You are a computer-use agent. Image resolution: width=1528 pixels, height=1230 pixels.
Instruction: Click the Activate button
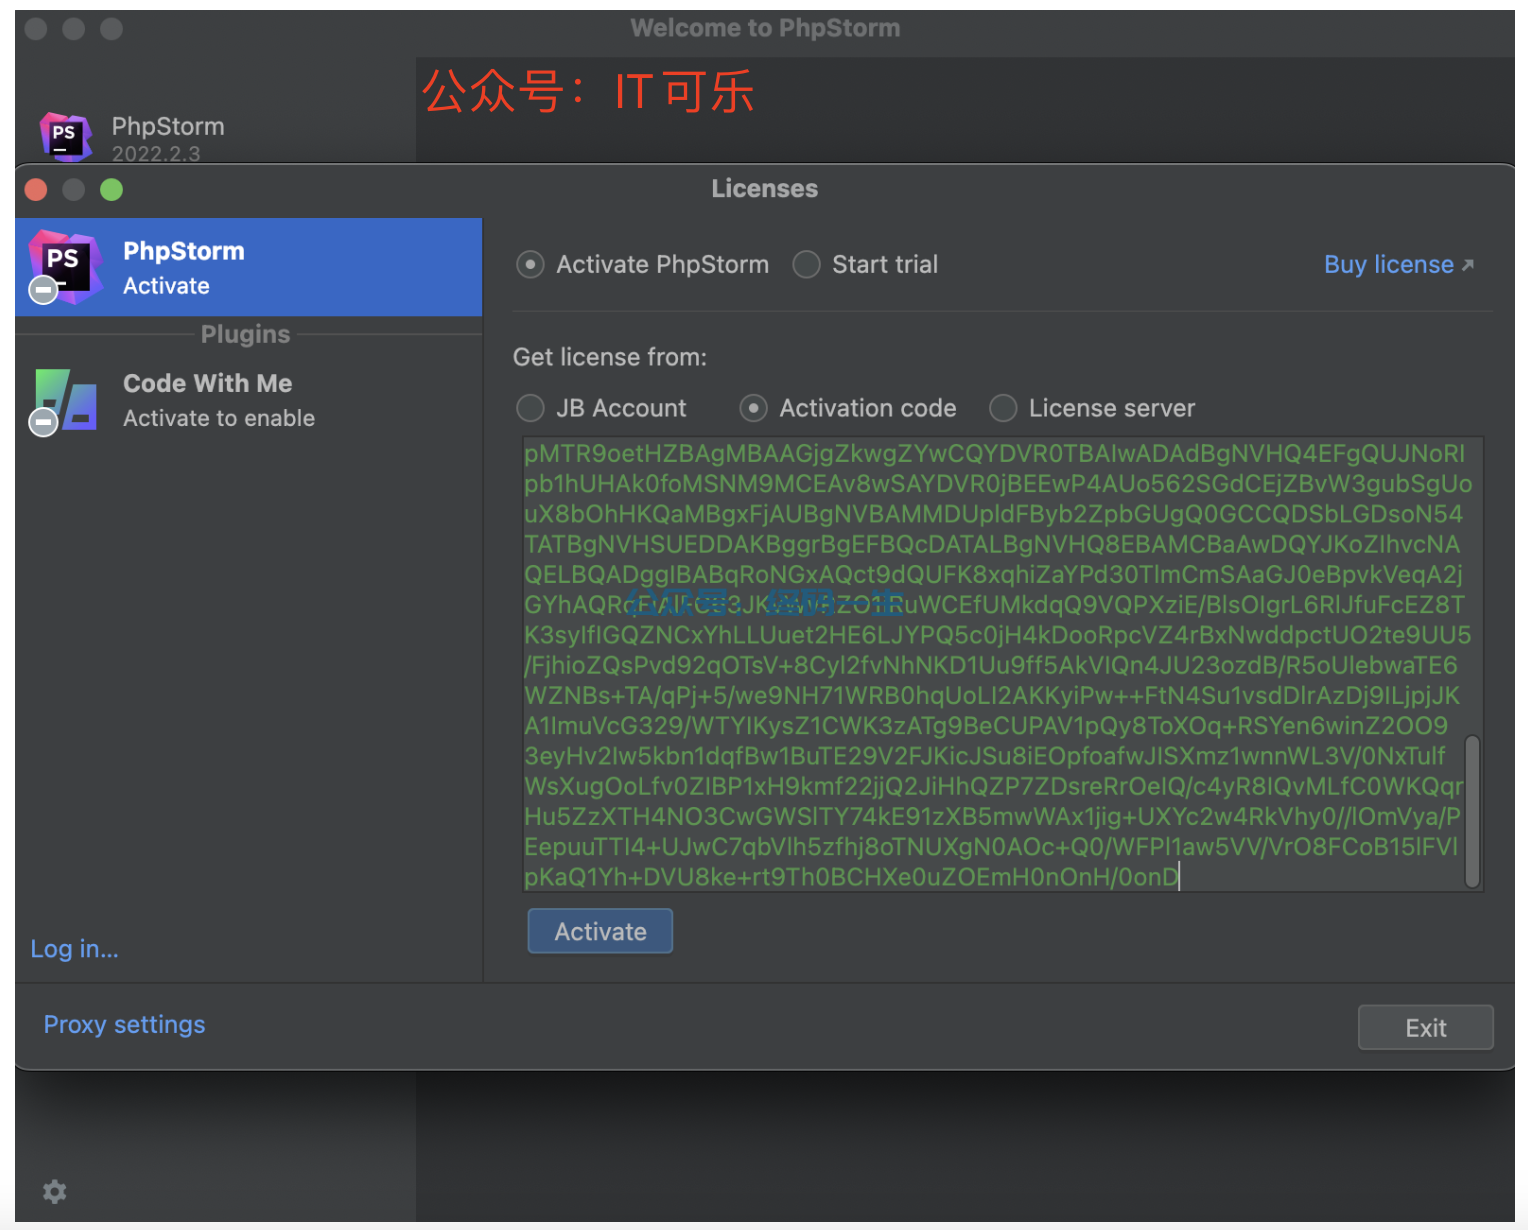click(600, 931)
